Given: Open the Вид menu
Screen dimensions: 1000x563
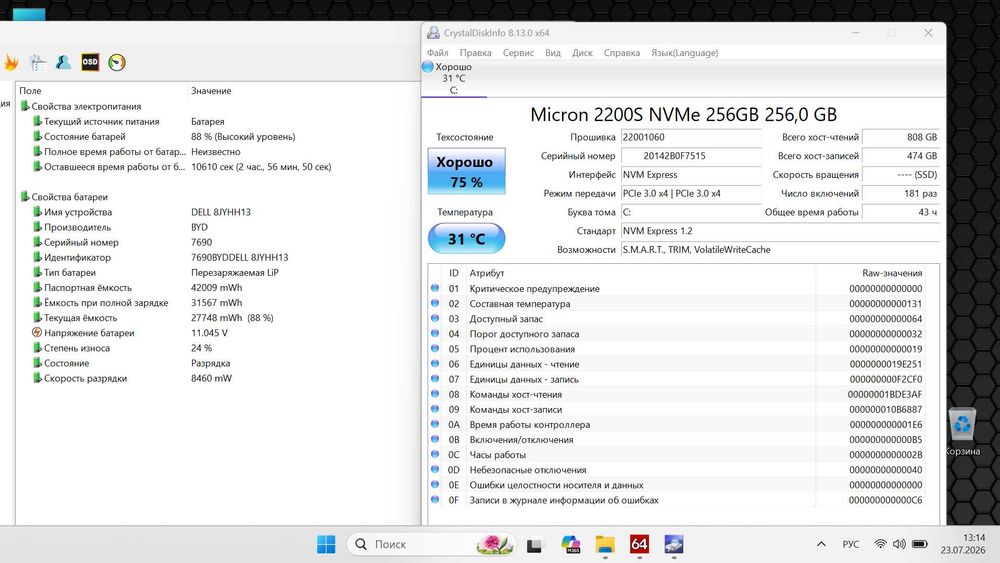Looking at the screenshot, I should (552, 52).
